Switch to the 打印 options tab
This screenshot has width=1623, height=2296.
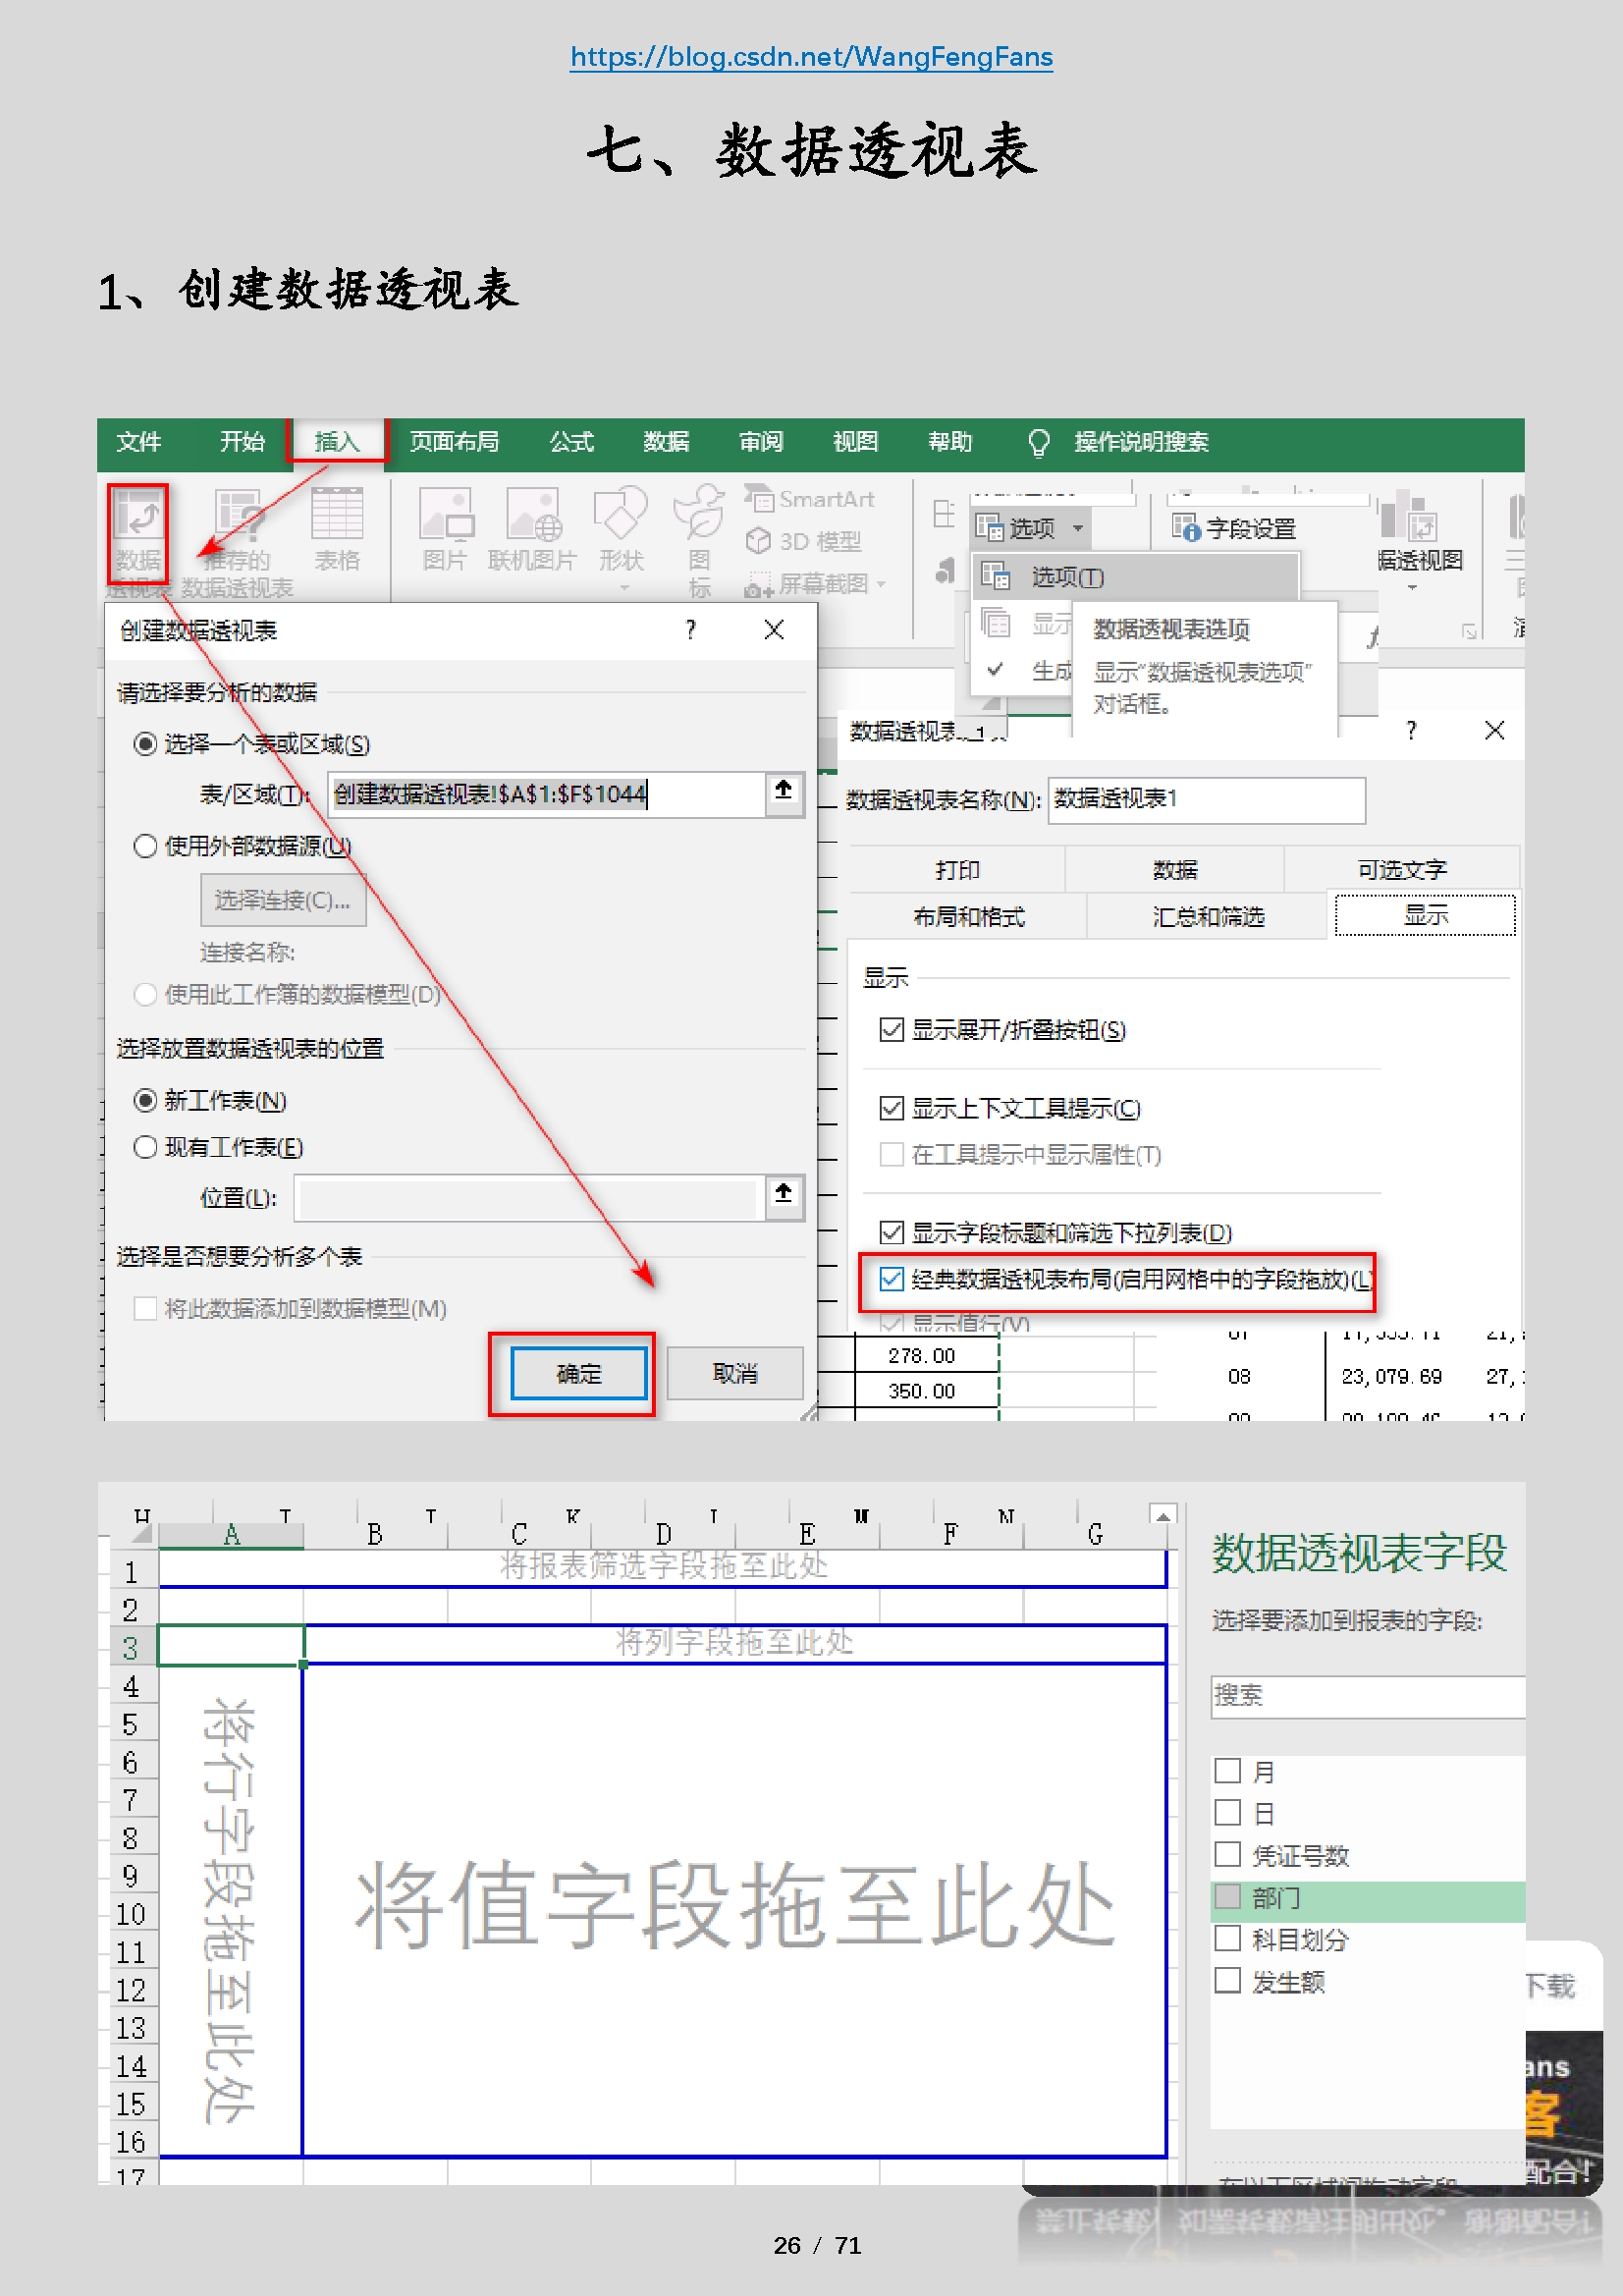click(957, 870)
